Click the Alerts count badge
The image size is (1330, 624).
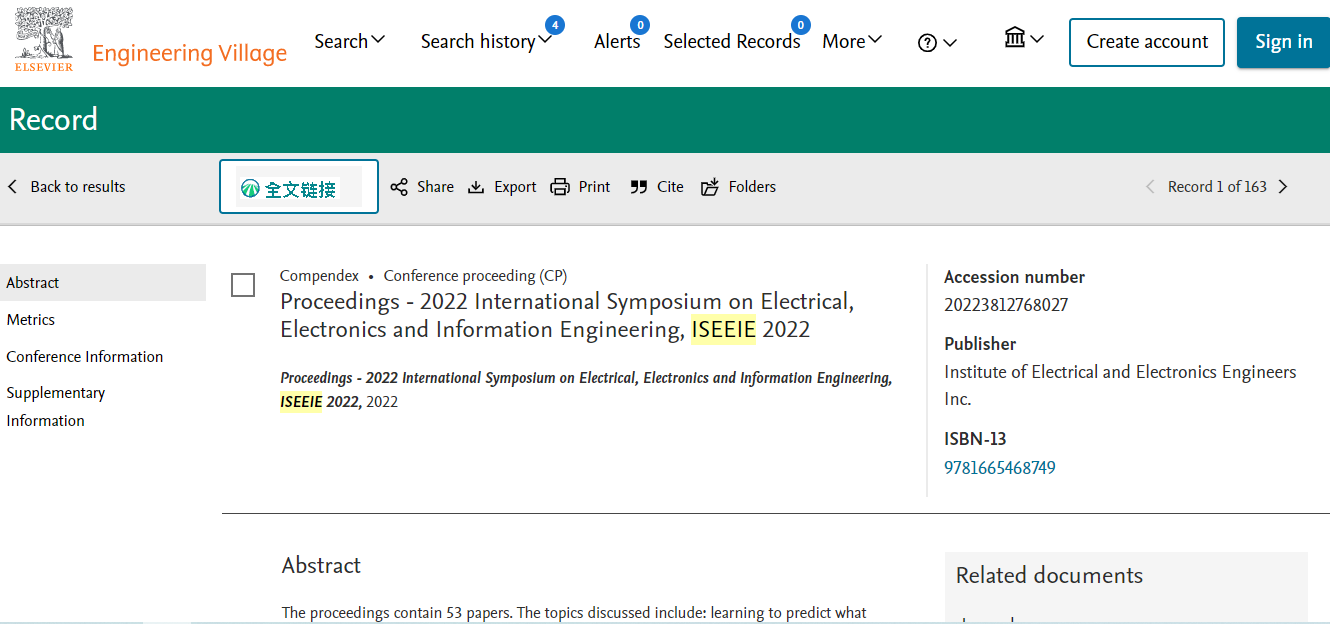(x=640, y=25)
